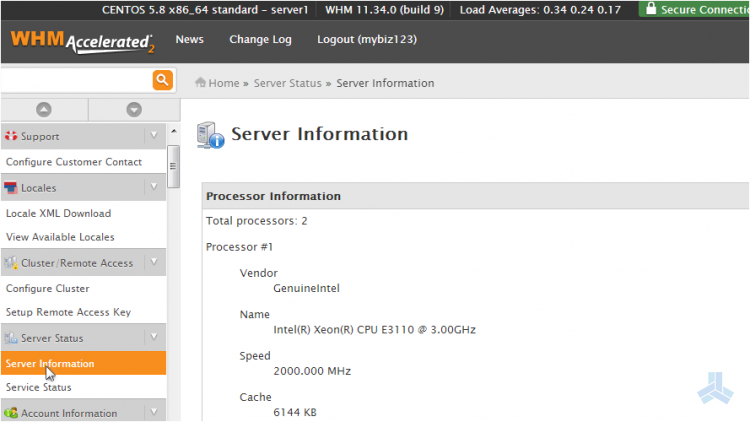Open Locale XML Download
This screenshot has height=422, width=750.
click(x=58, y=213)
